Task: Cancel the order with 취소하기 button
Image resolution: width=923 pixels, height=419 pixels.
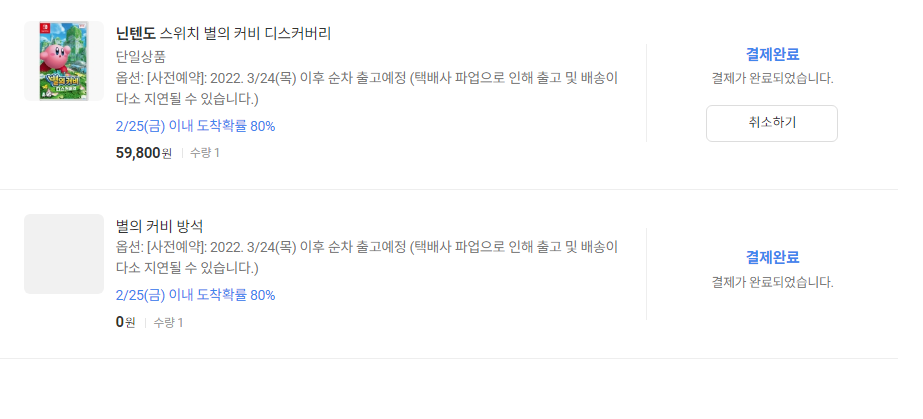Action: coord(772,123)
